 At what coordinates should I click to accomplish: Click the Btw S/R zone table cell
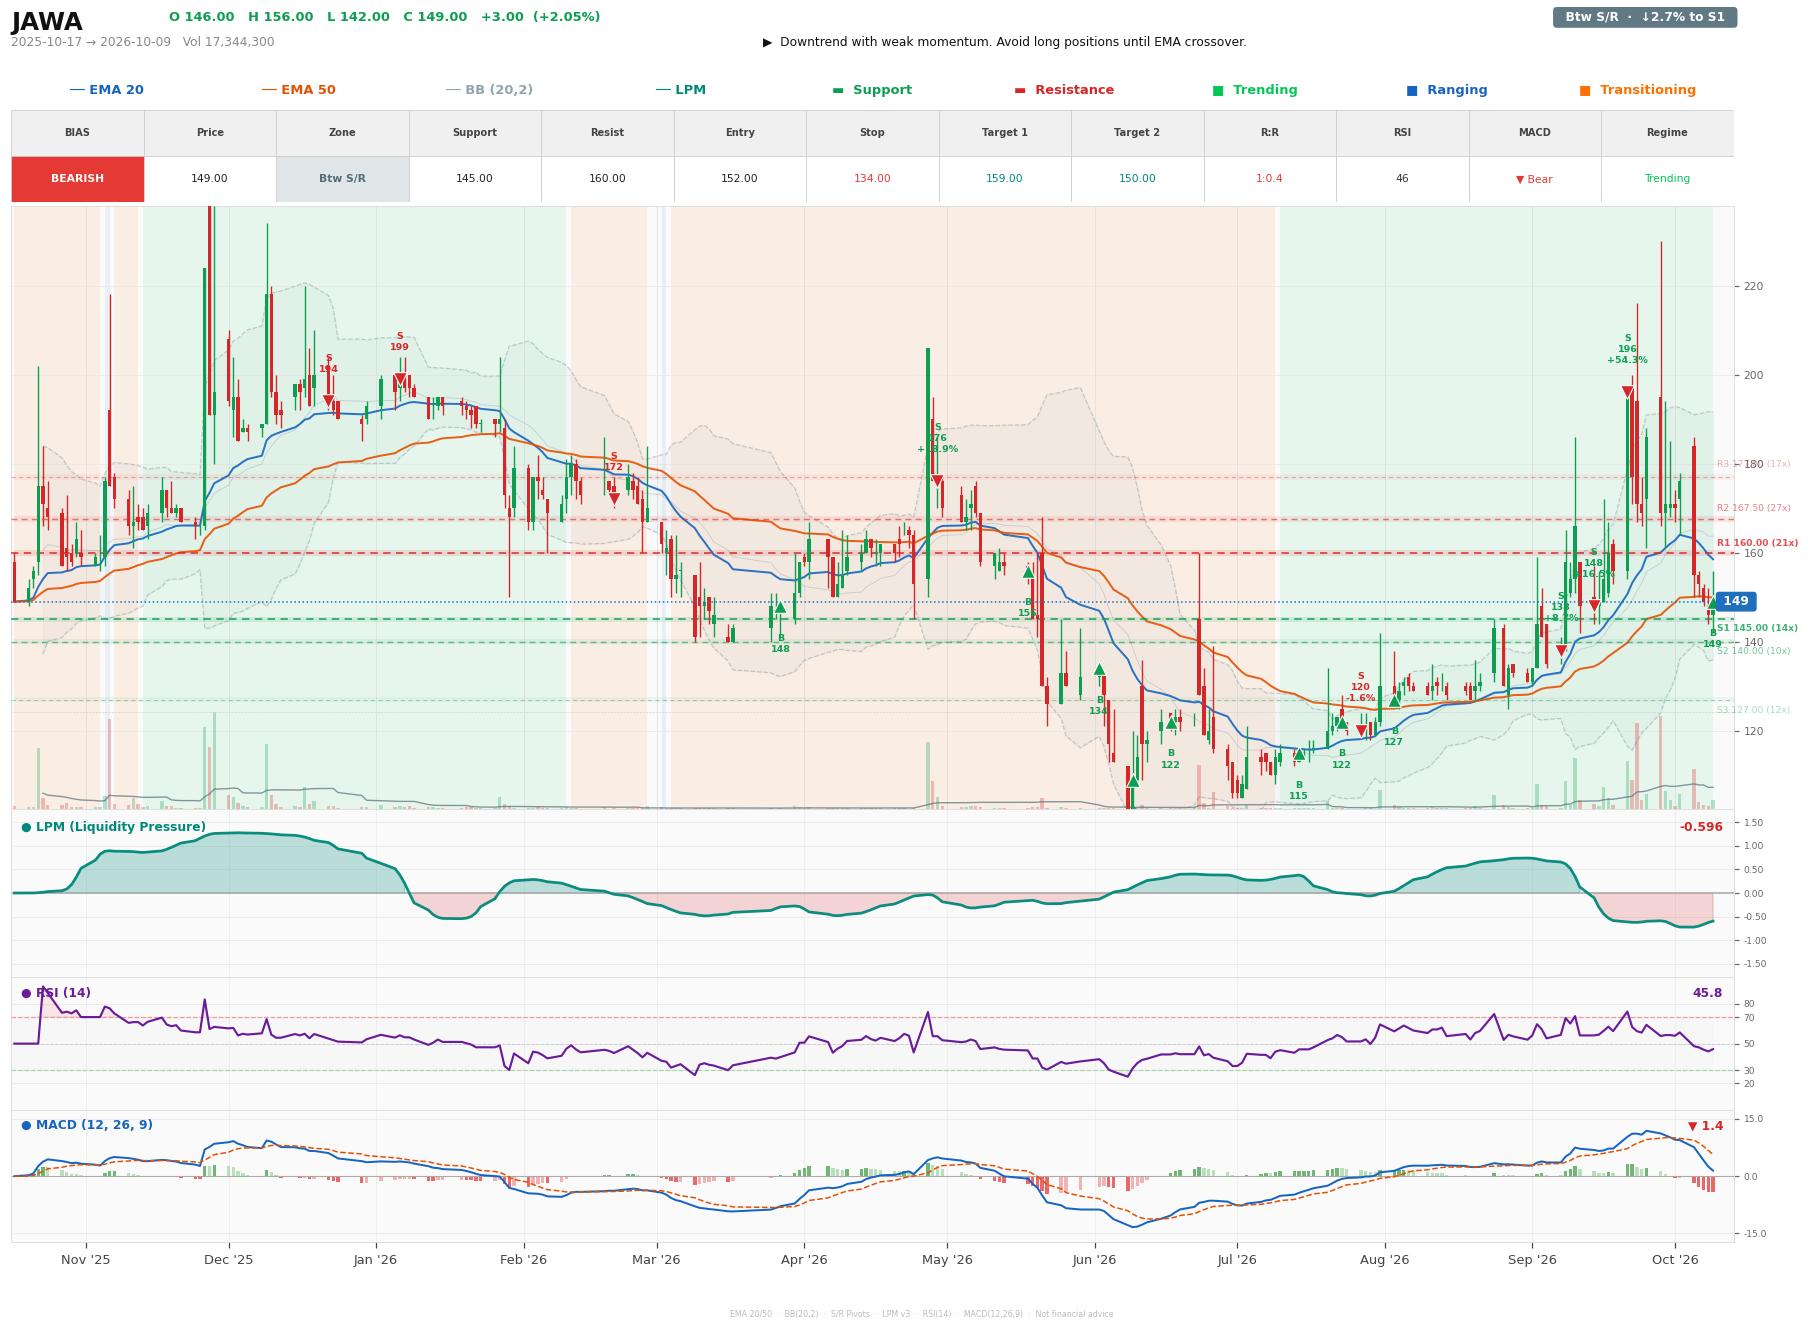coord(342,179)
